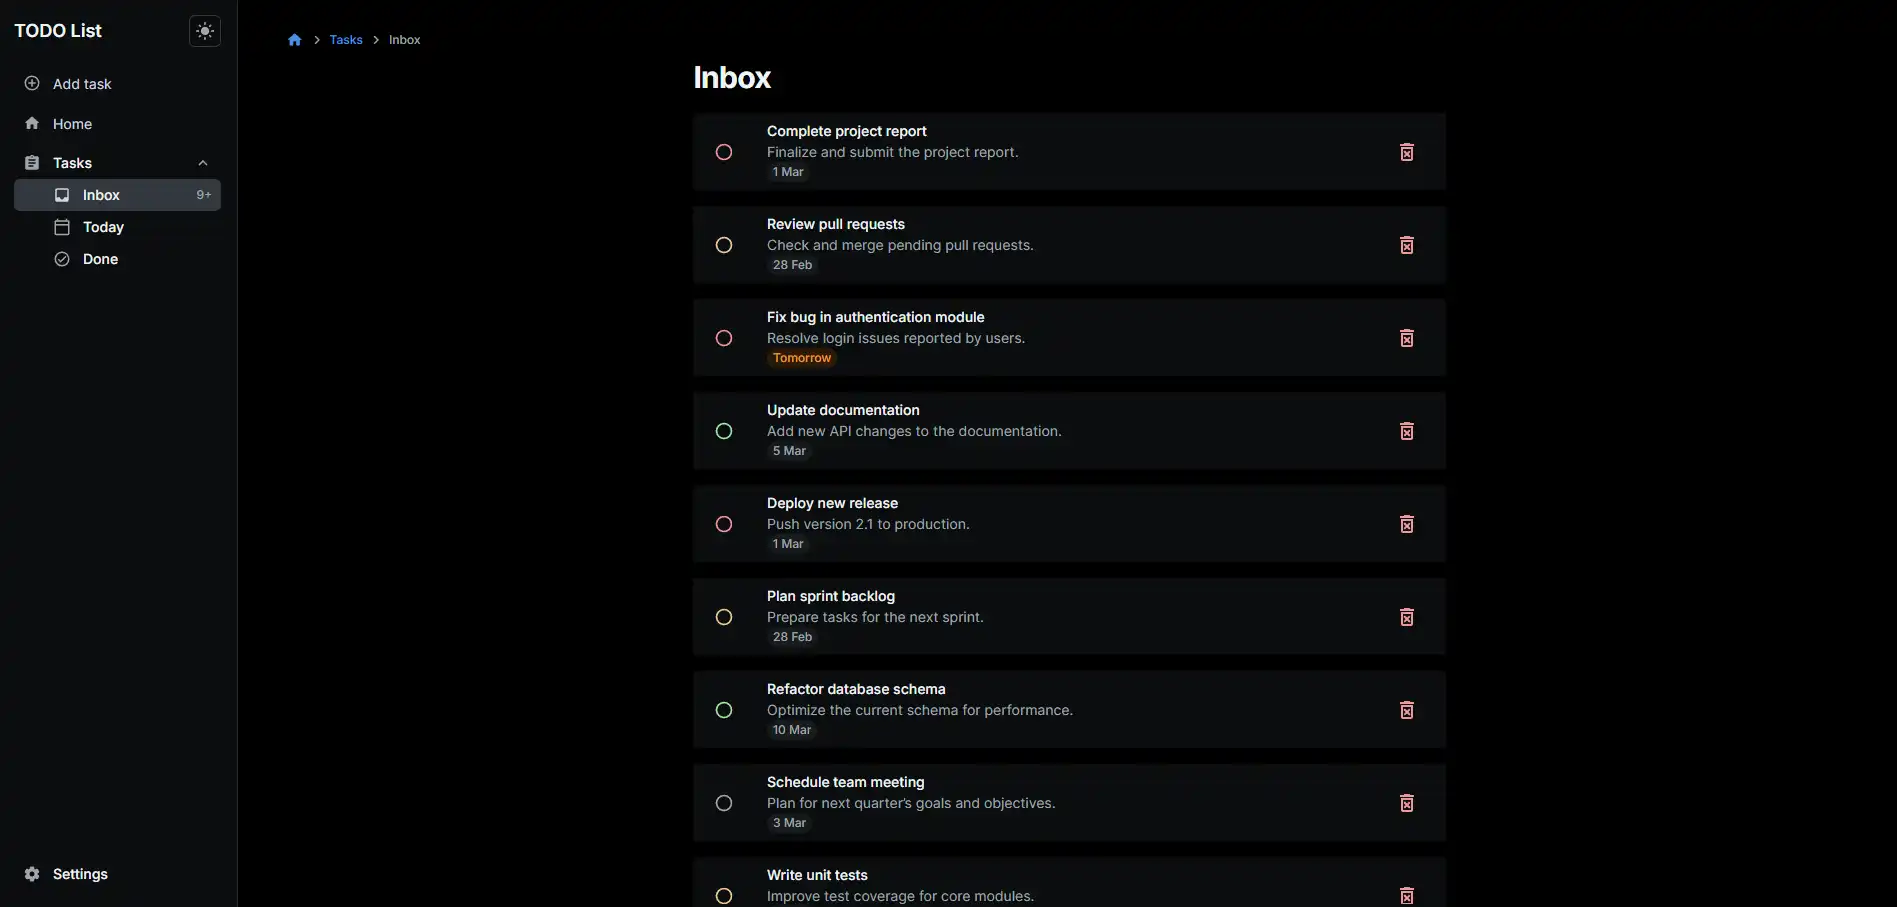Delete the Fix bug in authentication task
The width and height of the screenshot is (1897, 907).
pyautogui.click(x=1406, y=338)
